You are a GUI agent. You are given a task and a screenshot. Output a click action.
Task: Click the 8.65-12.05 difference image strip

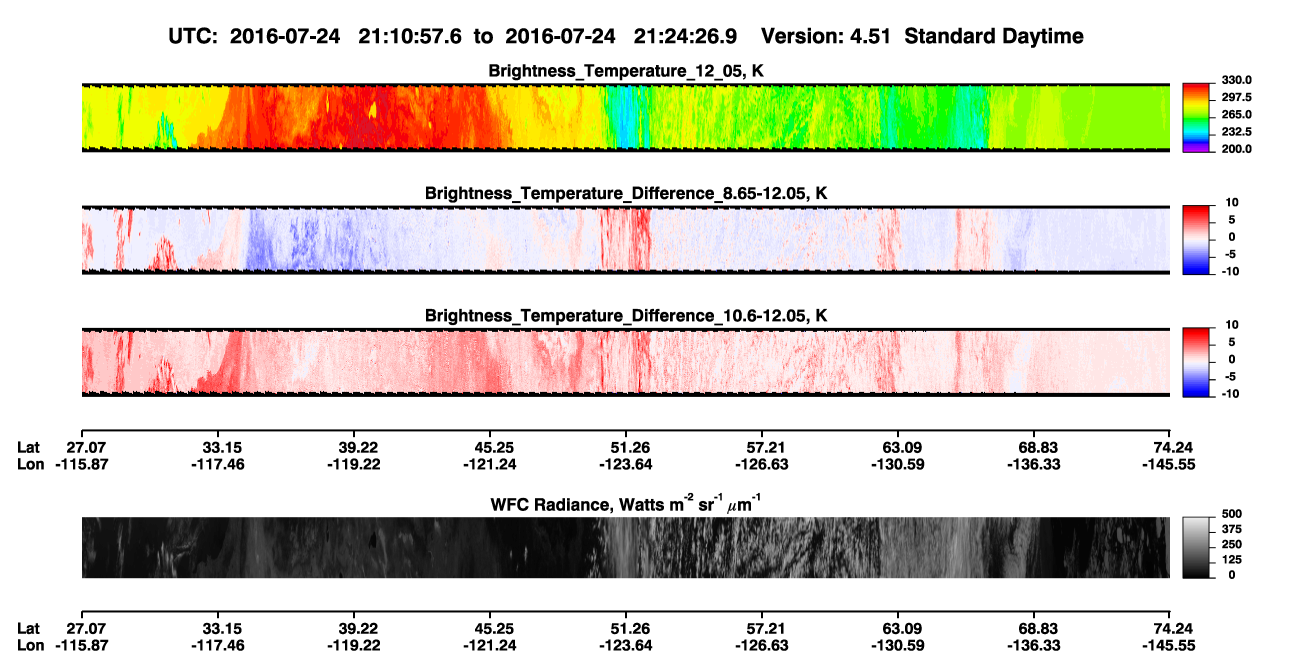[625, 240]
